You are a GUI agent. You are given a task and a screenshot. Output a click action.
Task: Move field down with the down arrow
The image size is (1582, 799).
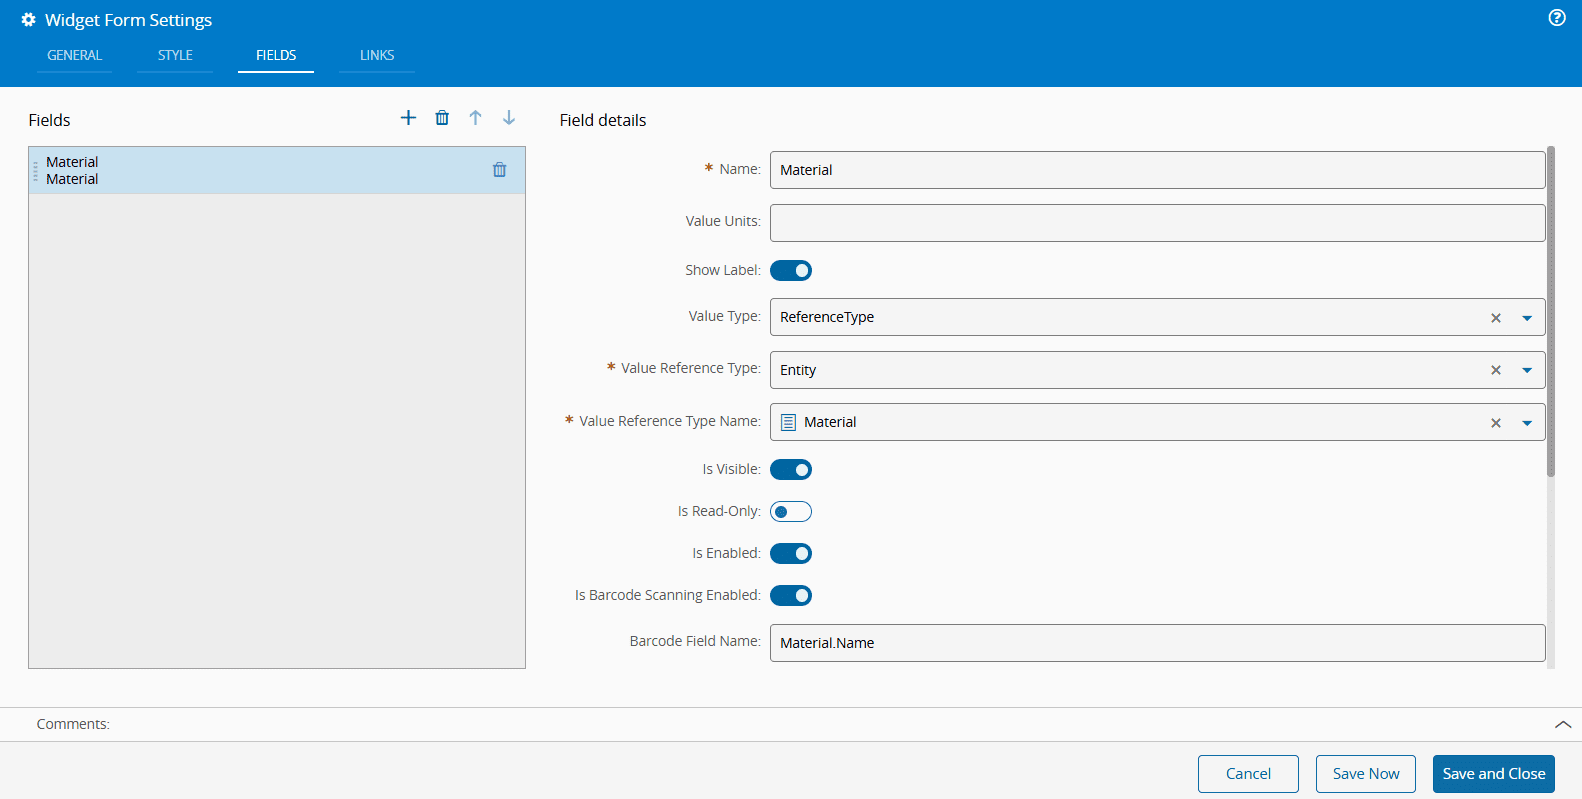click(509, 118)
